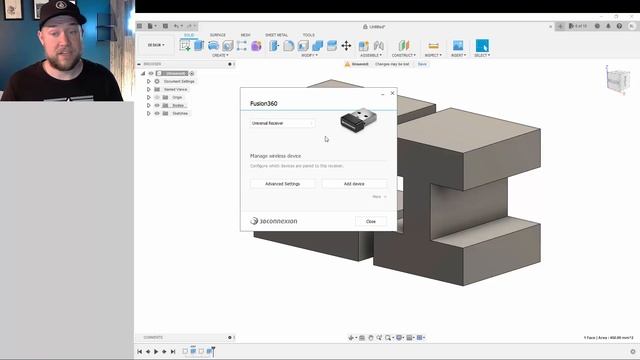Select the Rectangular Pattern tool

(x=242, y=46)
